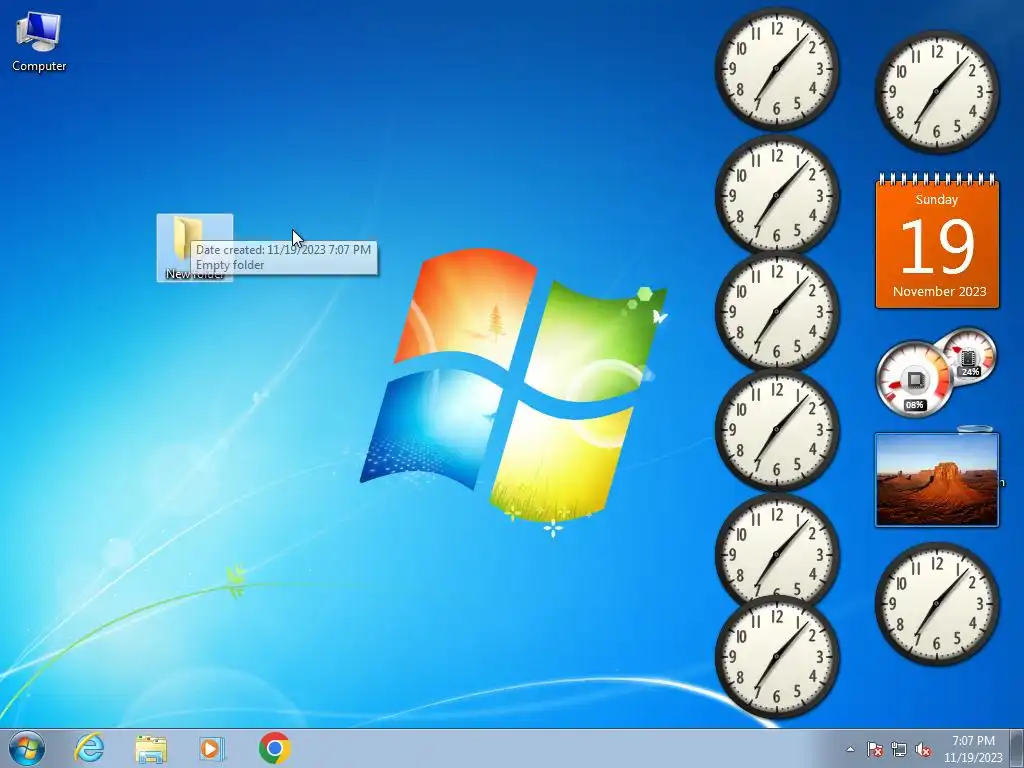Show hidden system tray icons arrow
This screenshot has height=768, width=1024.
pos(850,749)
